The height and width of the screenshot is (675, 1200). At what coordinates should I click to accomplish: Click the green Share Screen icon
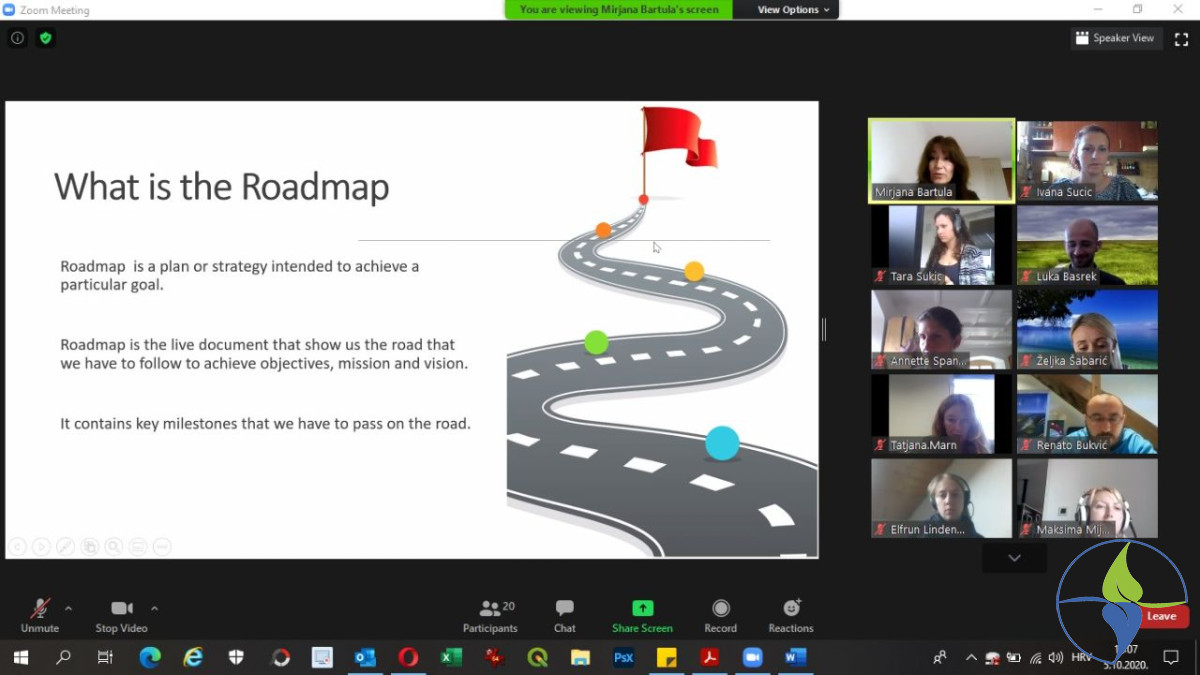click(x=642, y=608)
